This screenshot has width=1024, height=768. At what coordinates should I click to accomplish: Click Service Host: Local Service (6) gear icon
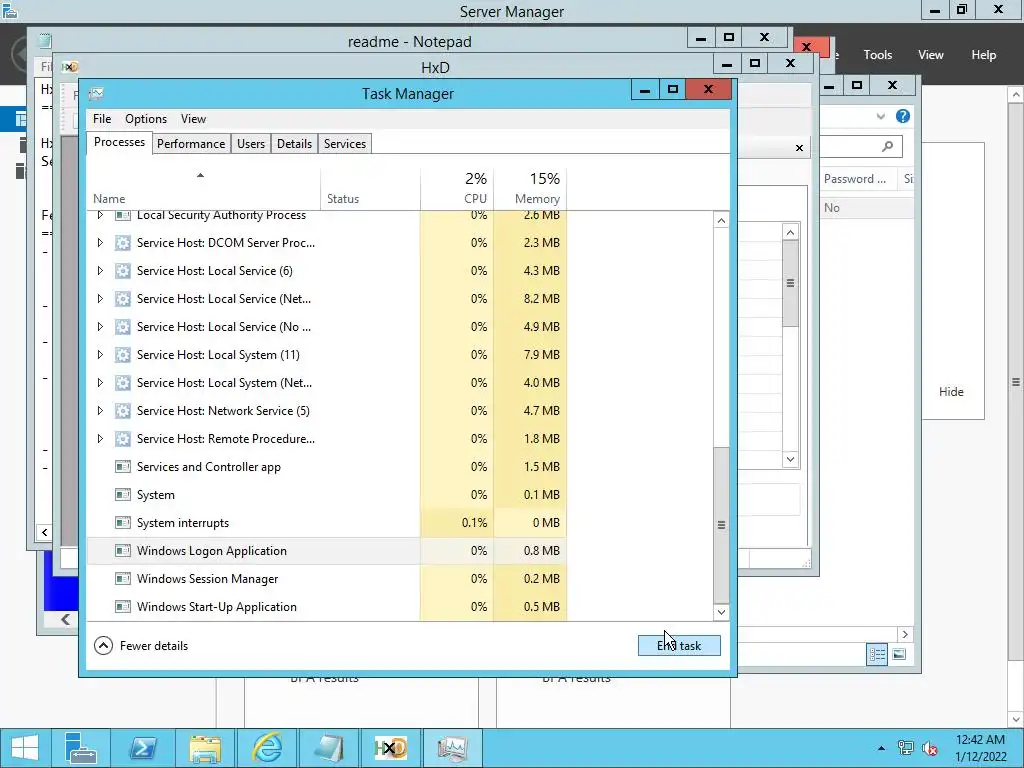[122, 271]
